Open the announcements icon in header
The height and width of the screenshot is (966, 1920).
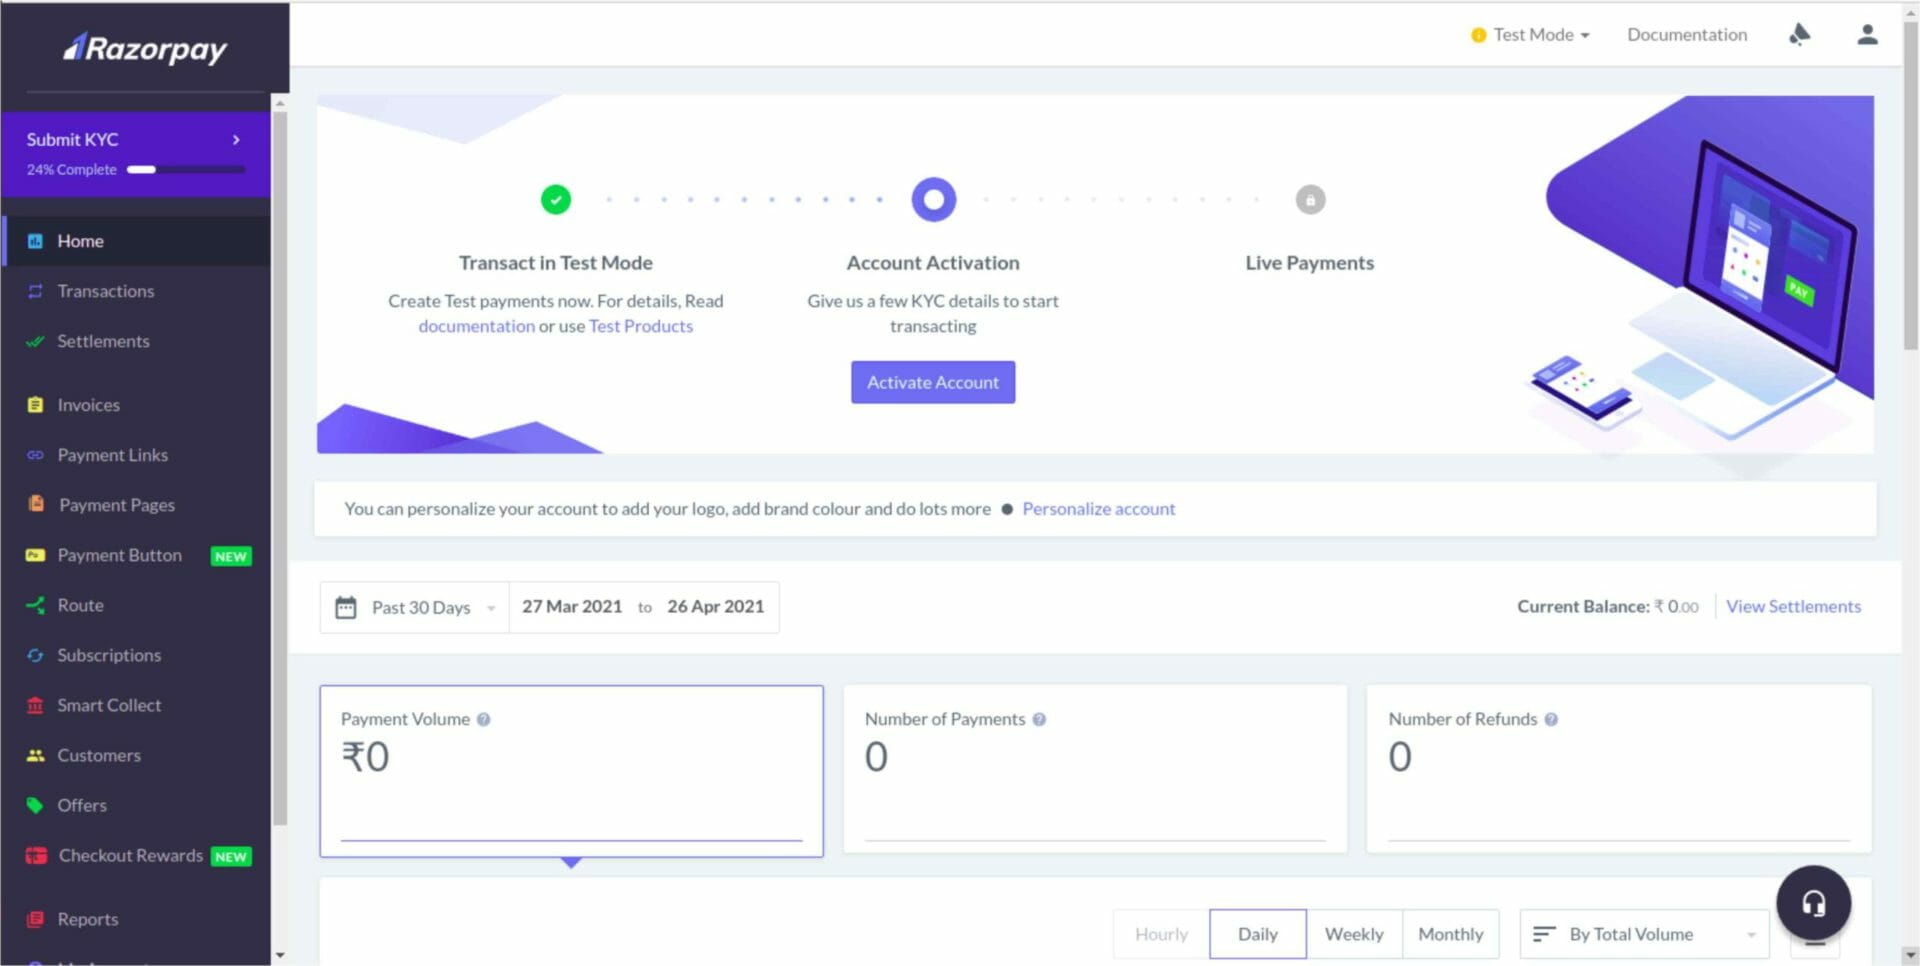pyautogui.click(x=1799, y=34)
